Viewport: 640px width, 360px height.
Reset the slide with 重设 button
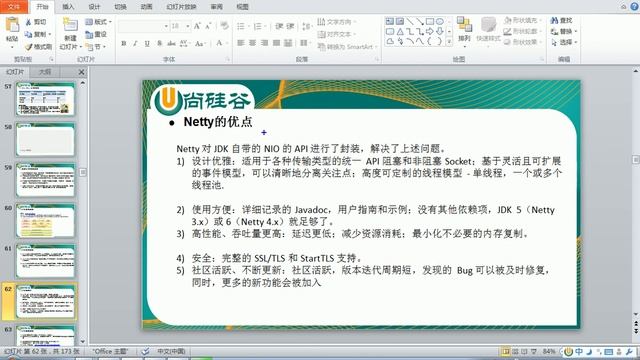click(96, 34)
